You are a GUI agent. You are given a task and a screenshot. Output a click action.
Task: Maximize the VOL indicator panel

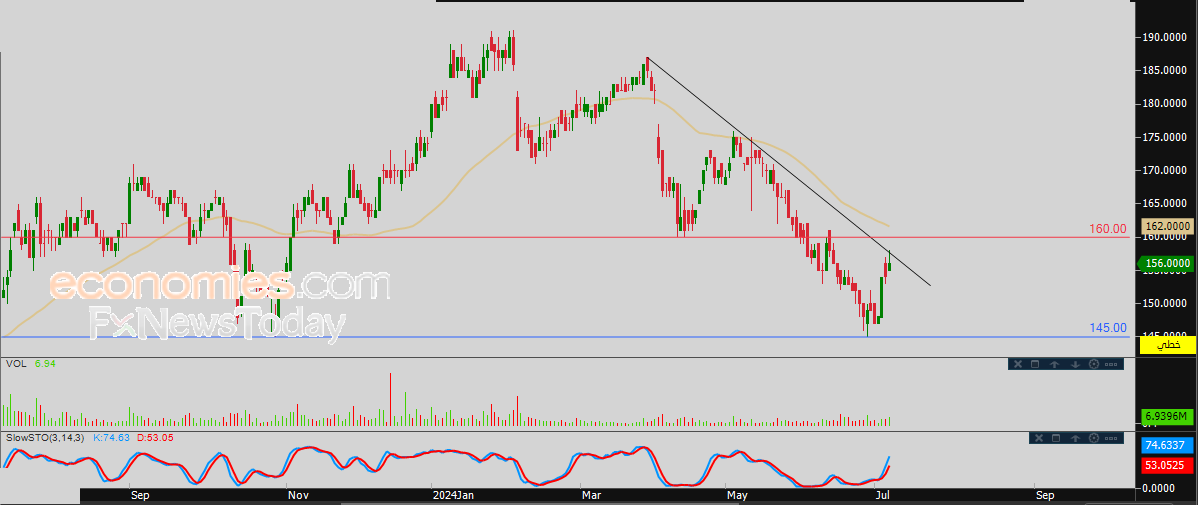coord(1035,364)
